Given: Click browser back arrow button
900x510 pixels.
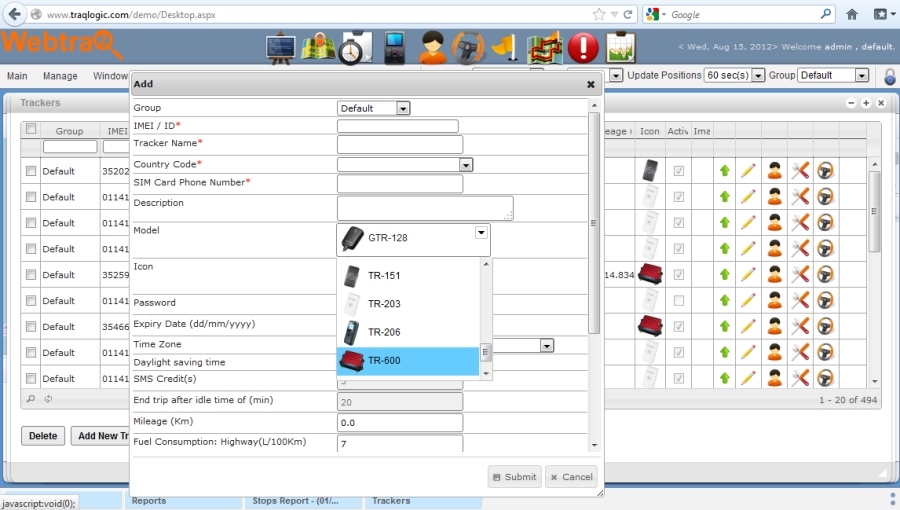Looking at the screenshot, I should click(x=14, y=14).
